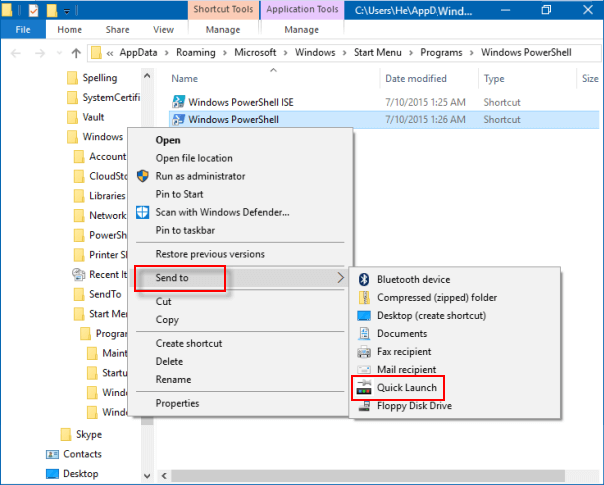604x485 pixels.
Task: Click the Run as administrator shield icon
Action: point(143,176)
